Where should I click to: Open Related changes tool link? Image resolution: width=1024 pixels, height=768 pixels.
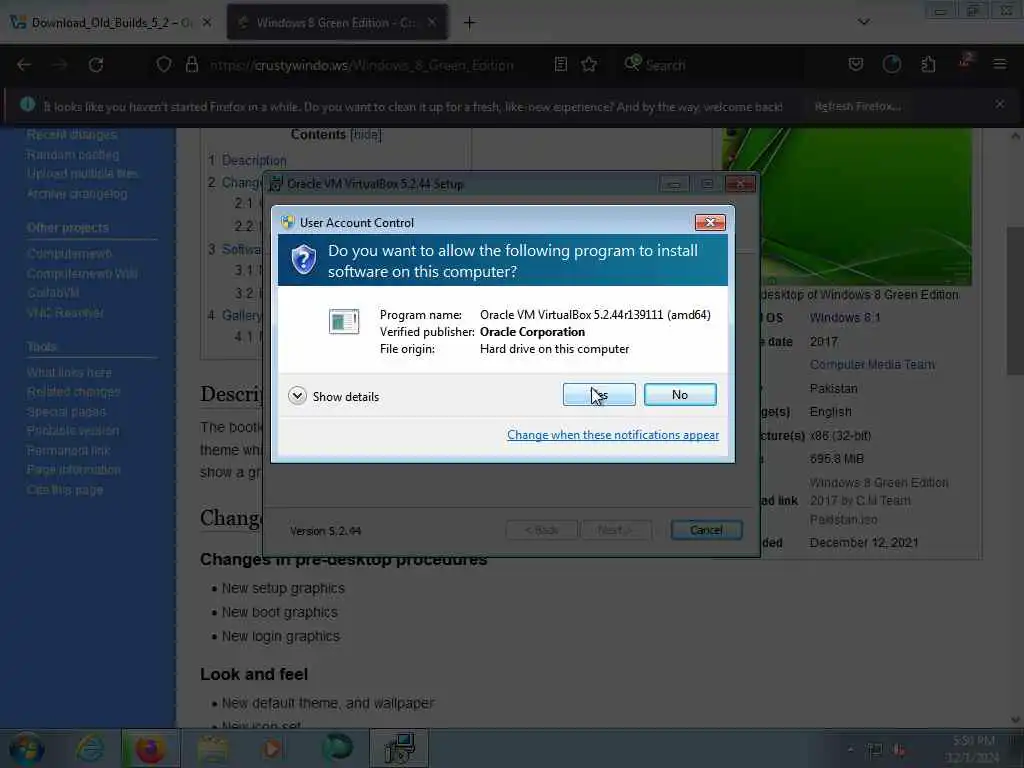click(x=74, y=392)
